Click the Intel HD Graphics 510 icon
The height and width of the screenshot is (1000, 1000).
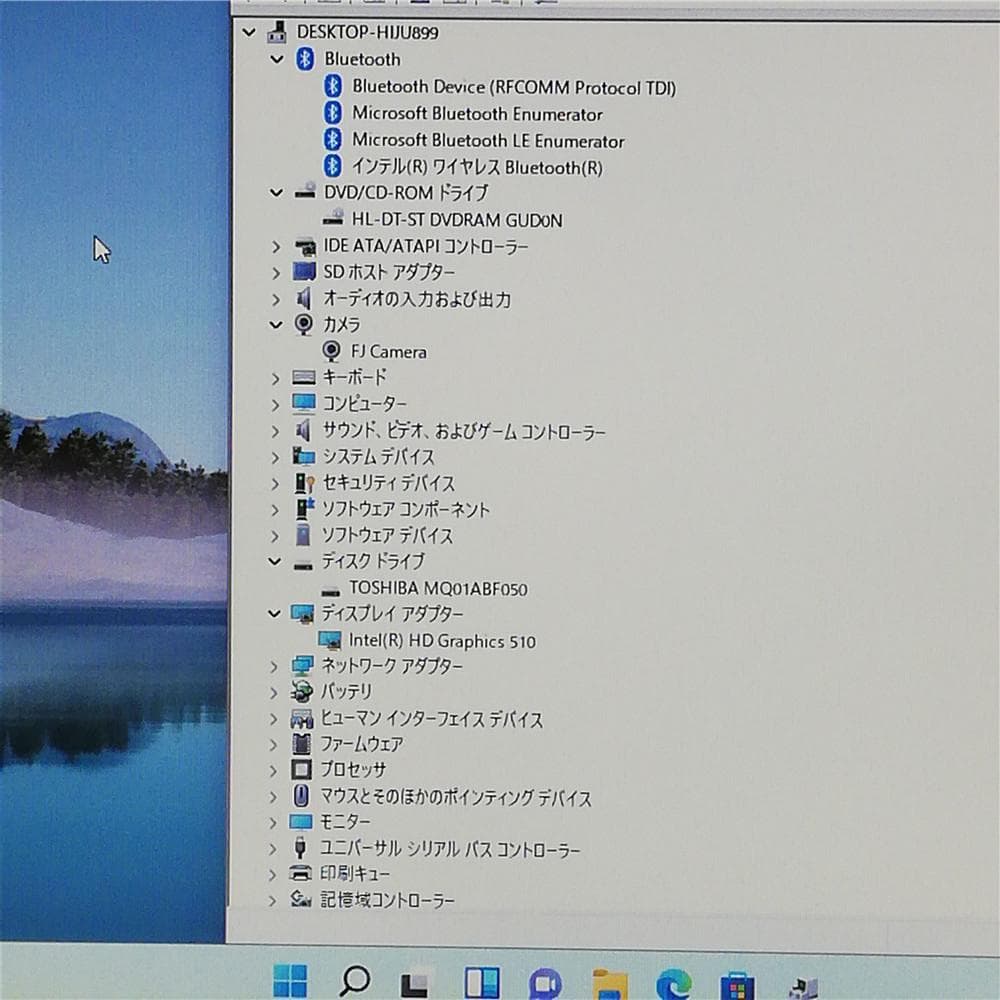329,640
